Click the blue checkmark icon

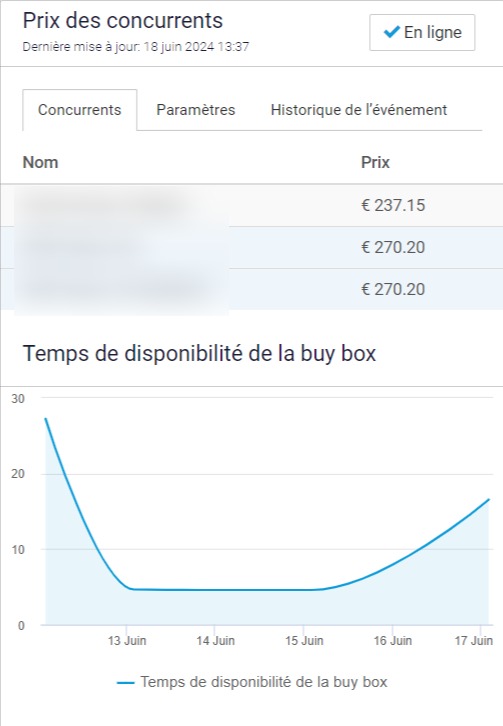(x=392, y=31)
